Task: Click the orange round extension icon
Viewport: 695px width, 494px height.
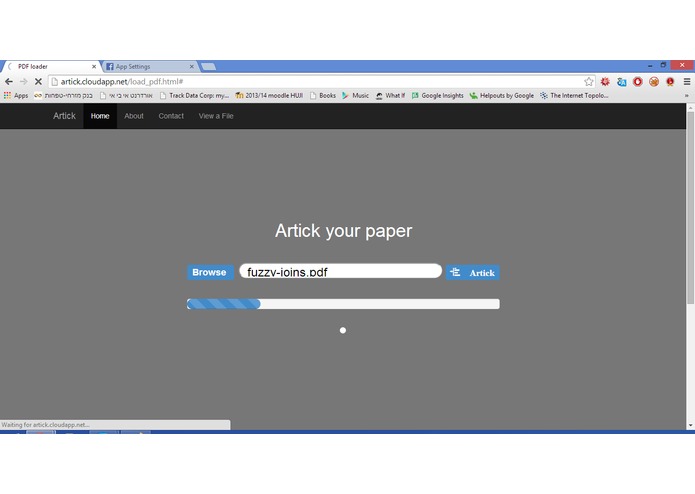Action: pos(654,82)
